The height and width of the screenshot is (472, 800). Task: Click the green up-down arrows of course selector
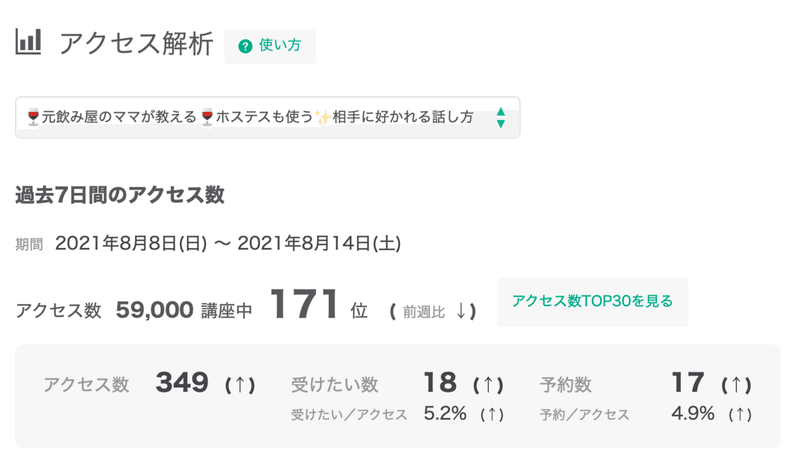(x=501, y=117)
